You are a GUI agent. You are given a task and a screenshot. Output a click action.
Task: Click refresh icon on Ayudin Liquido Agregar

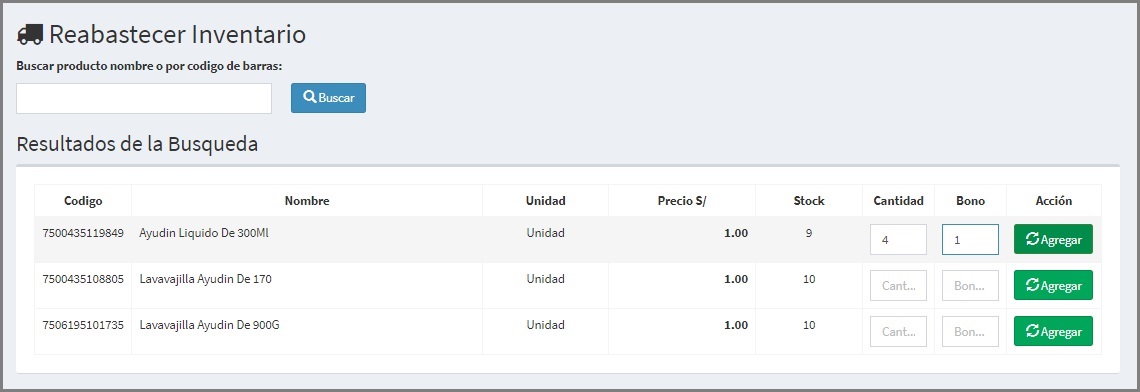click(1032, 239)
